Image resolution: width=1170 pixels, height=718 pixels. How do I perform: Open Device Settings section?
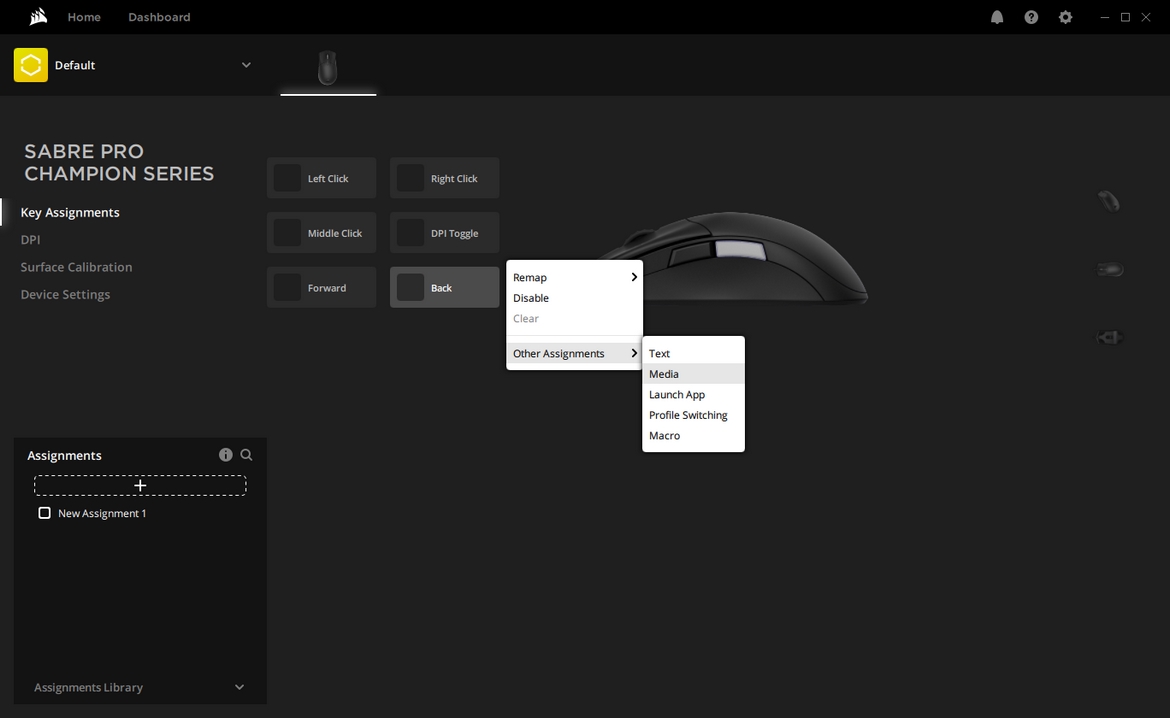tap(65, 294)
